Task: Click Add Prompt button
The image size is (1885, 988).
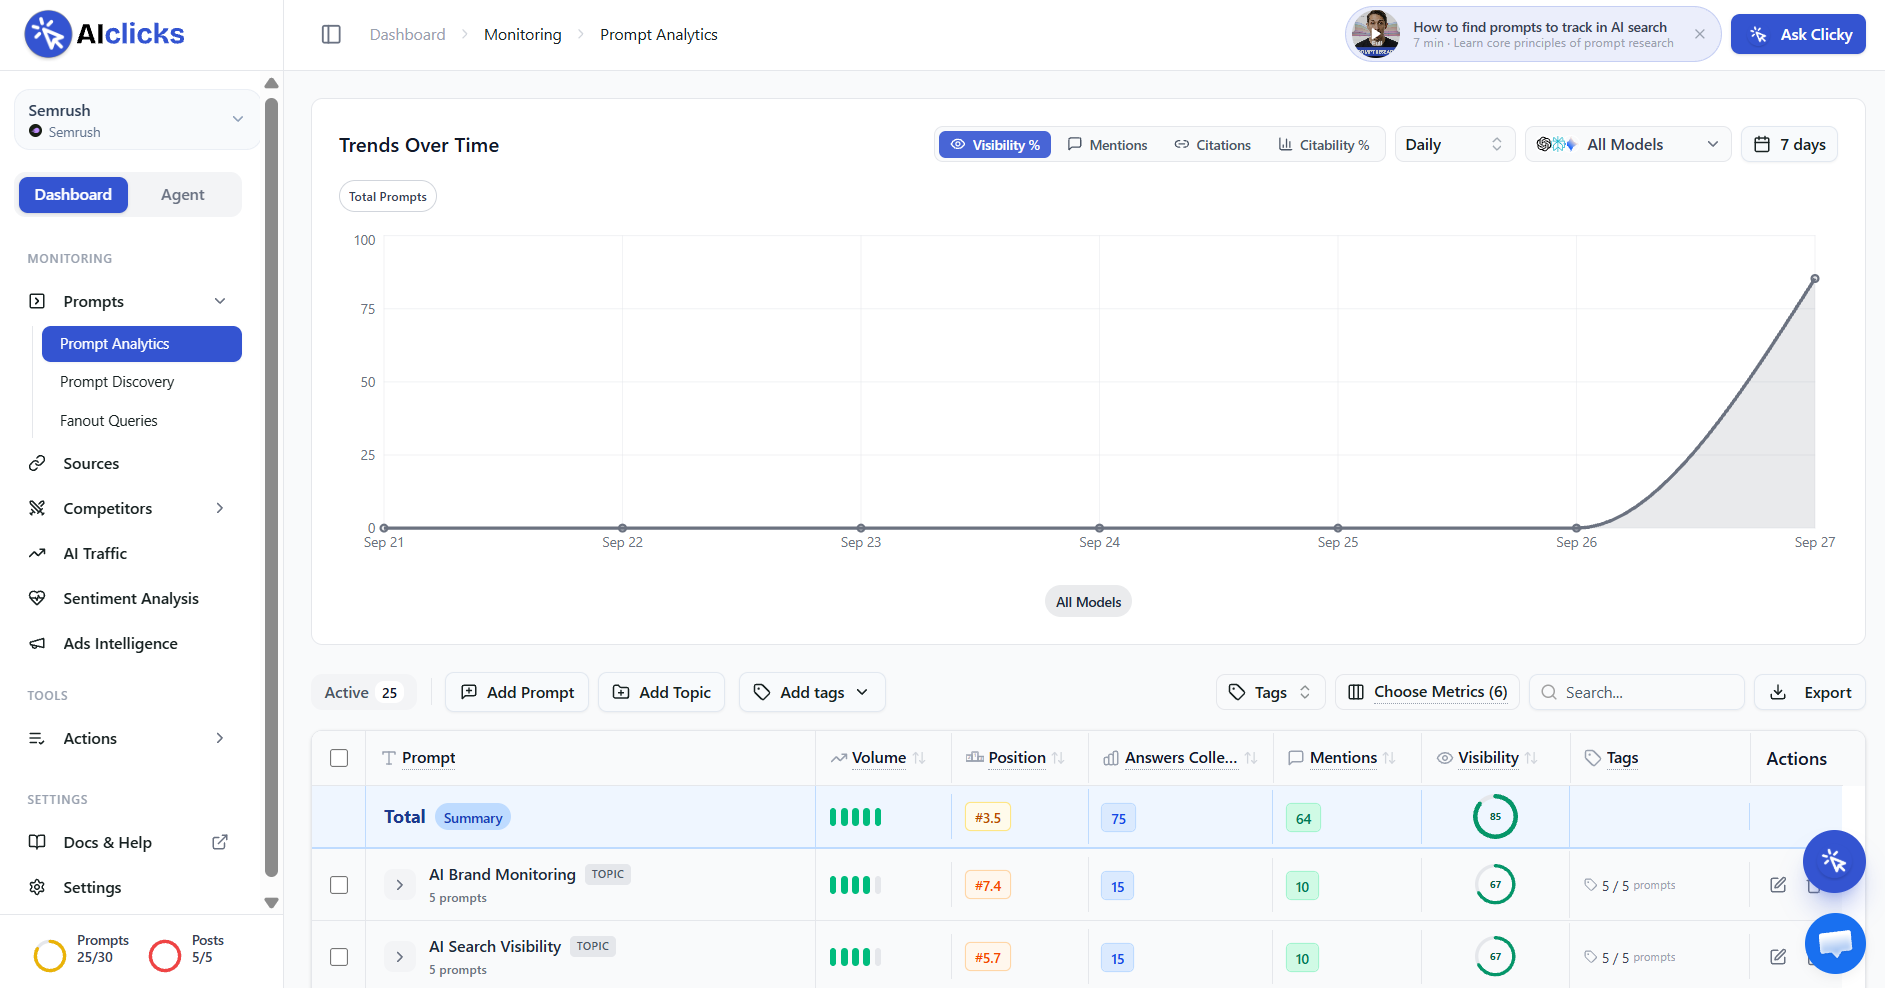Action: (517, 693)
